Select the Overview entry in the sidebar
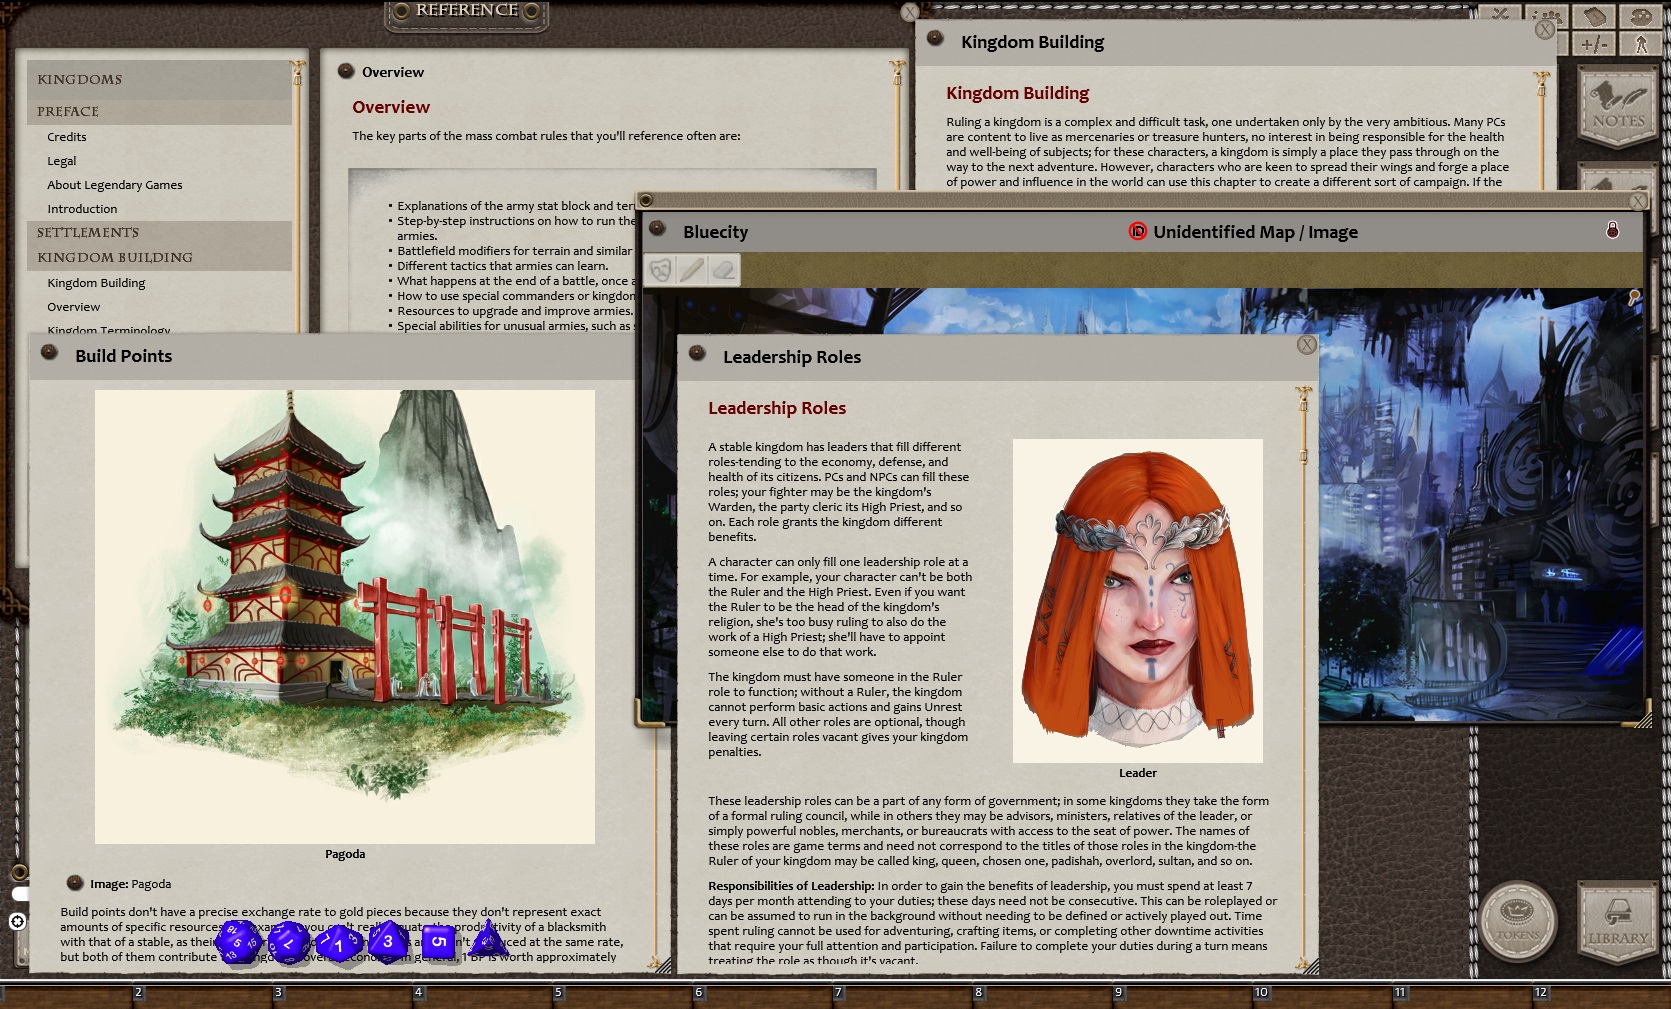The height and width of the screenshot is (1009, 1671). pos(74,306)
